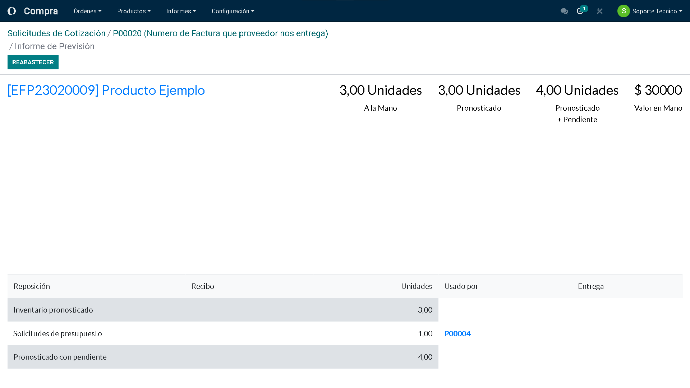Open the P00004 order link
Screen dimensions: 690x388
coord(458,333)
